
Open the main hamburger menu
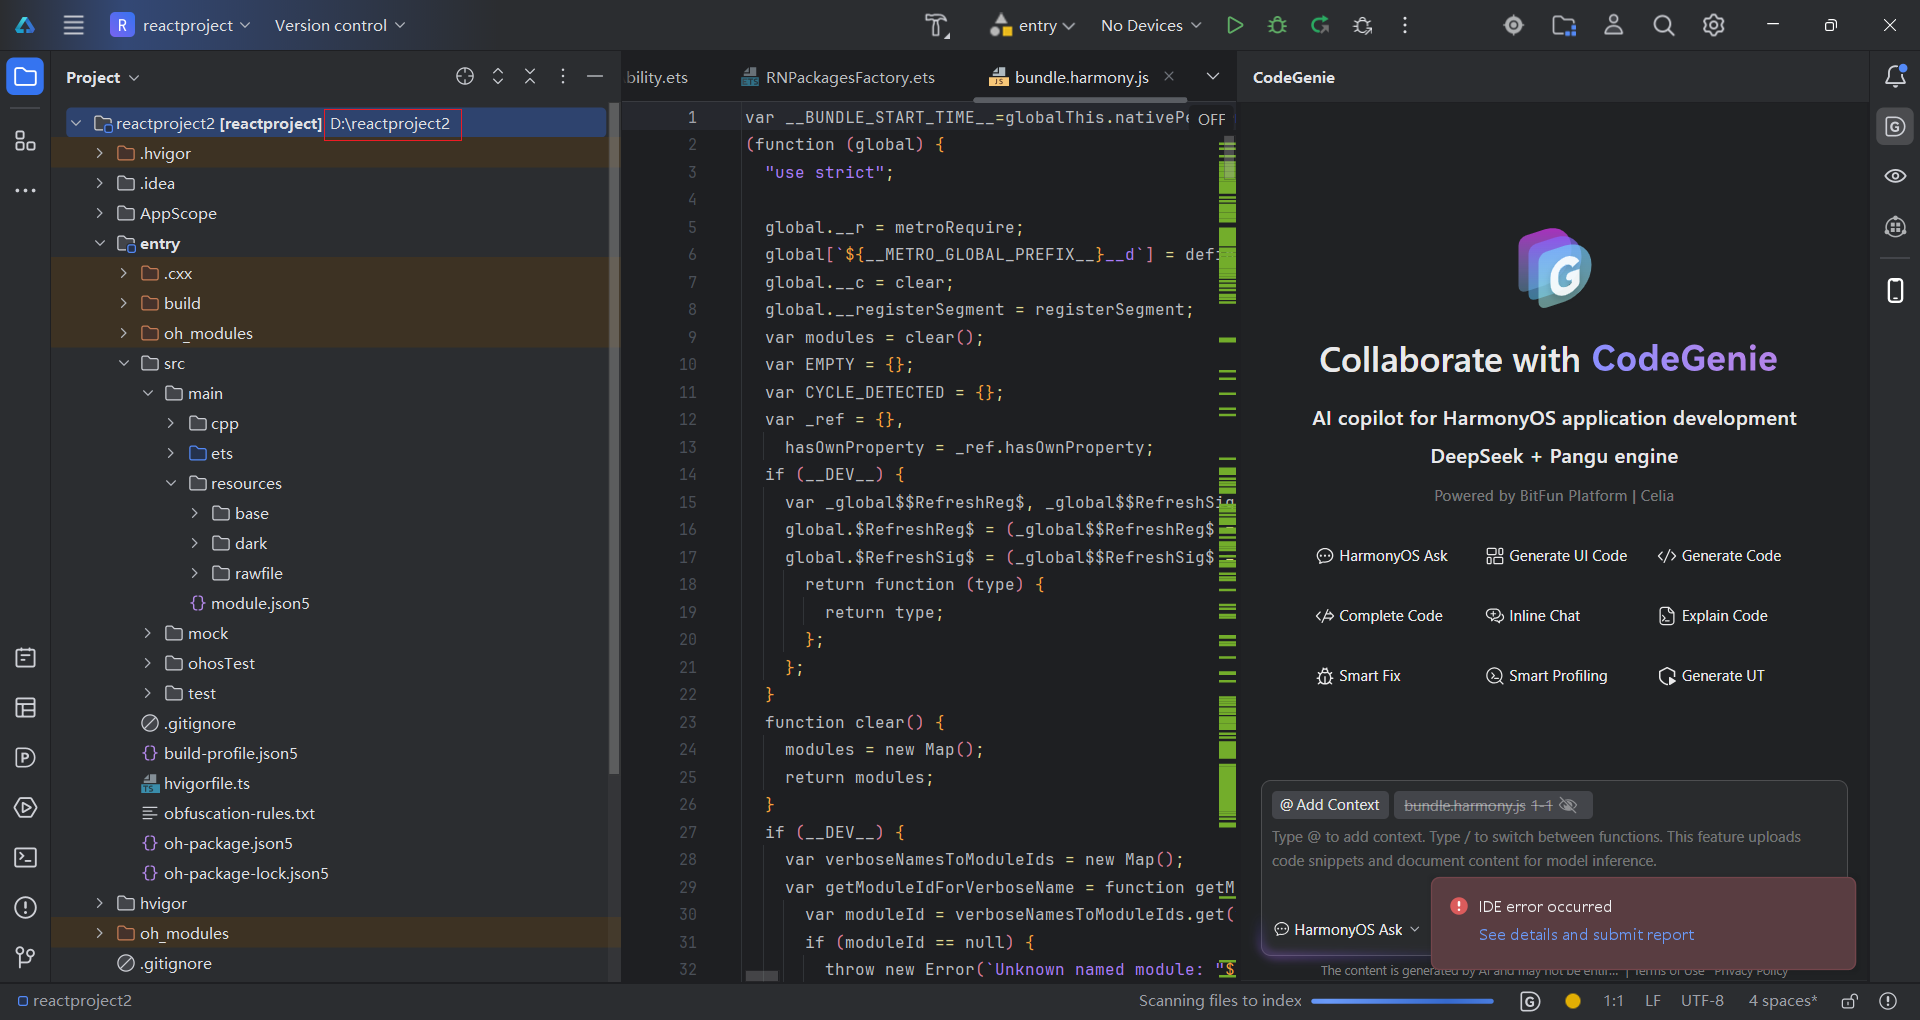[73, 25]
